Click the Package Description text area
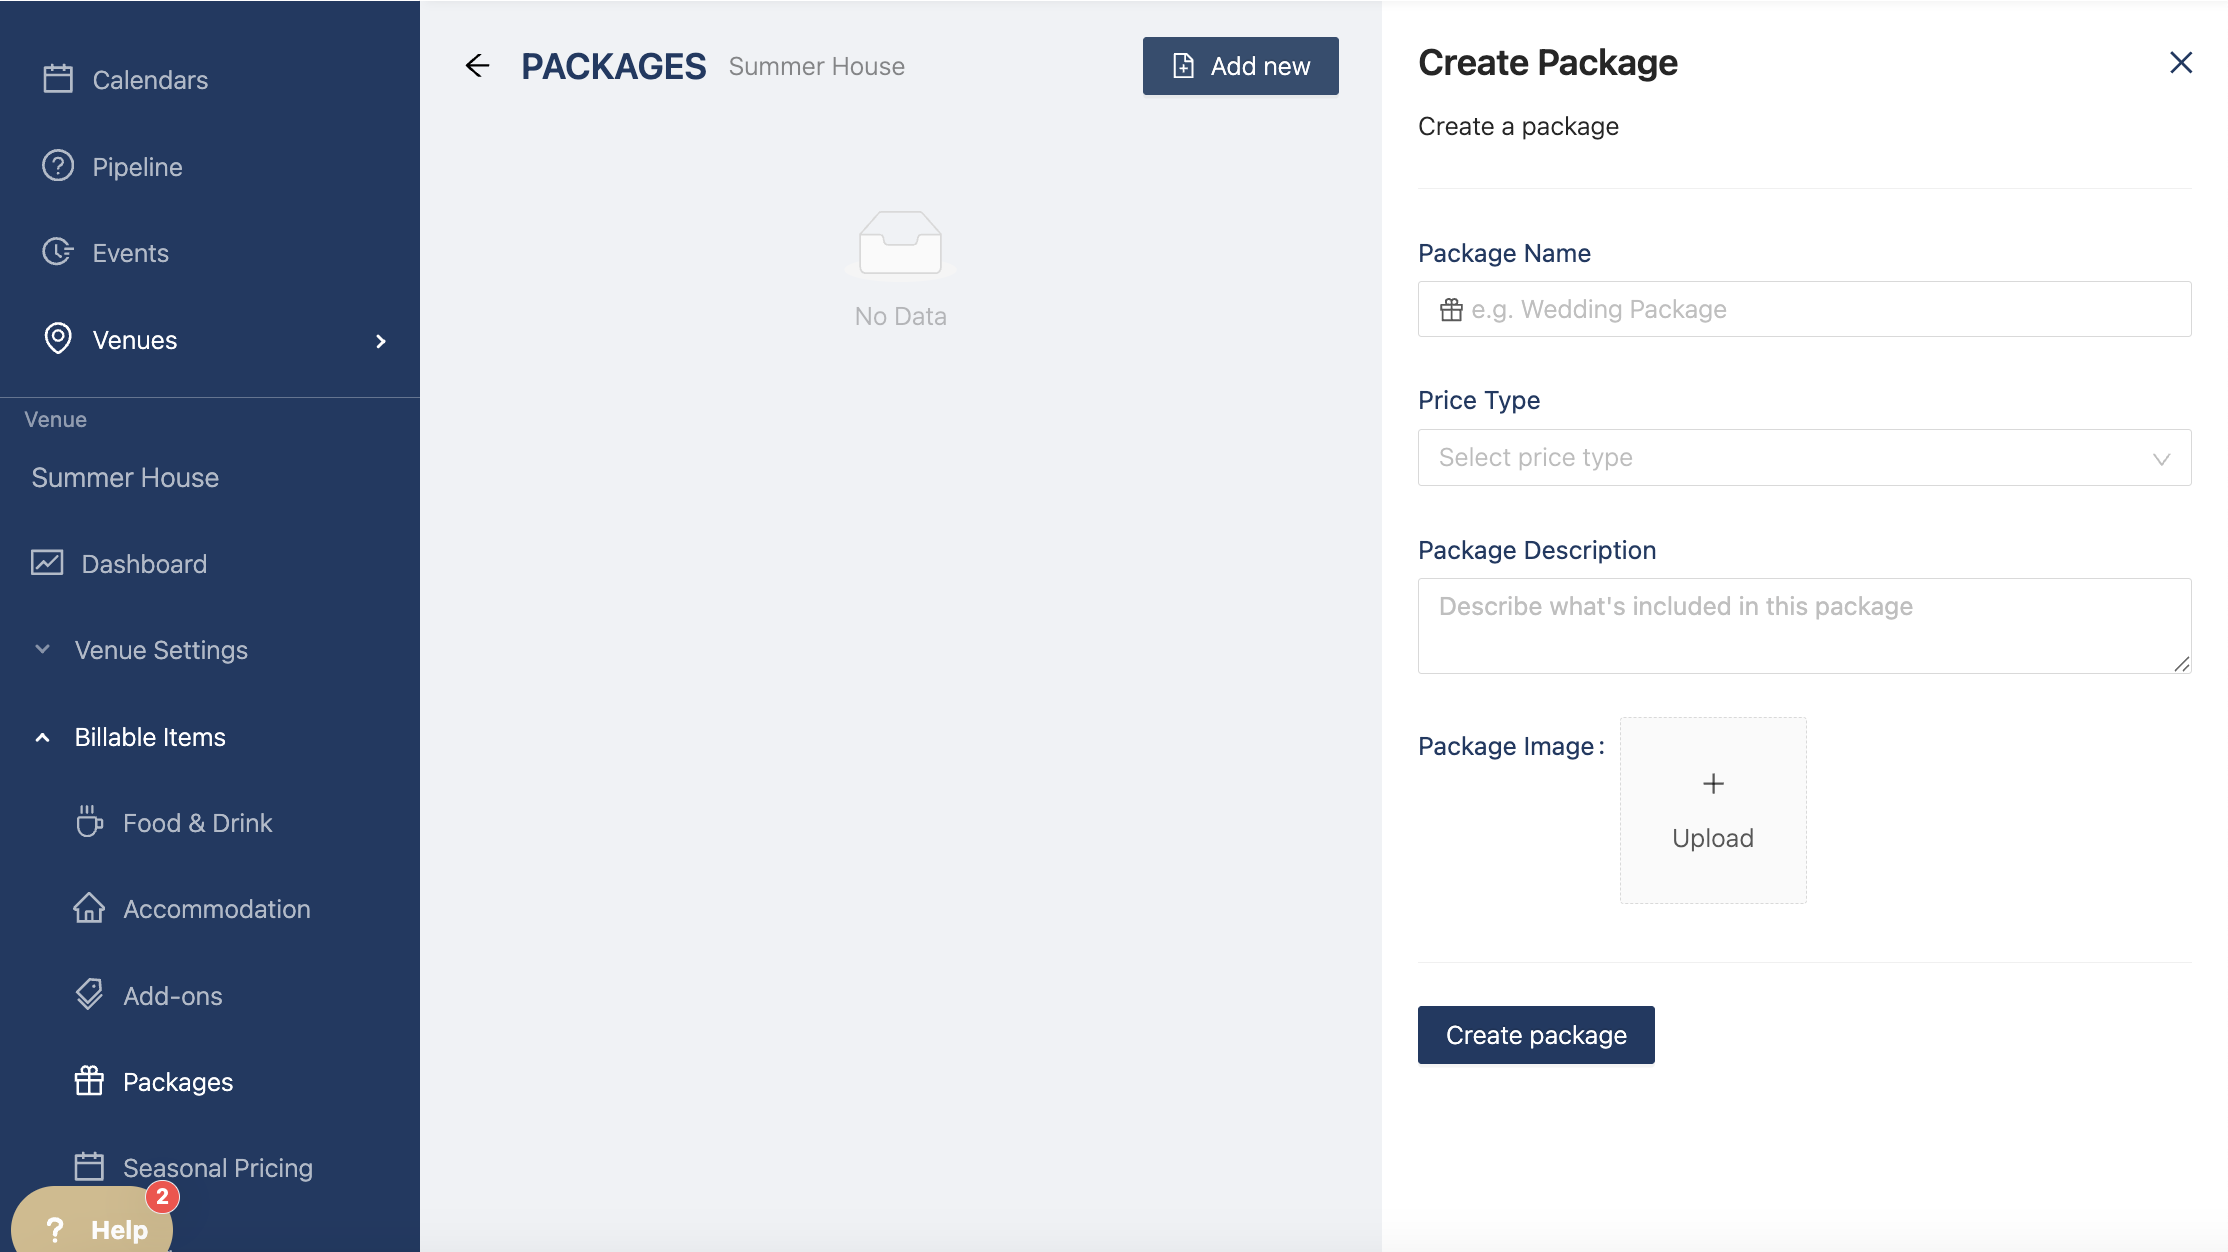This screenshot has height=1252, width=2228. tap(1804, 626)
